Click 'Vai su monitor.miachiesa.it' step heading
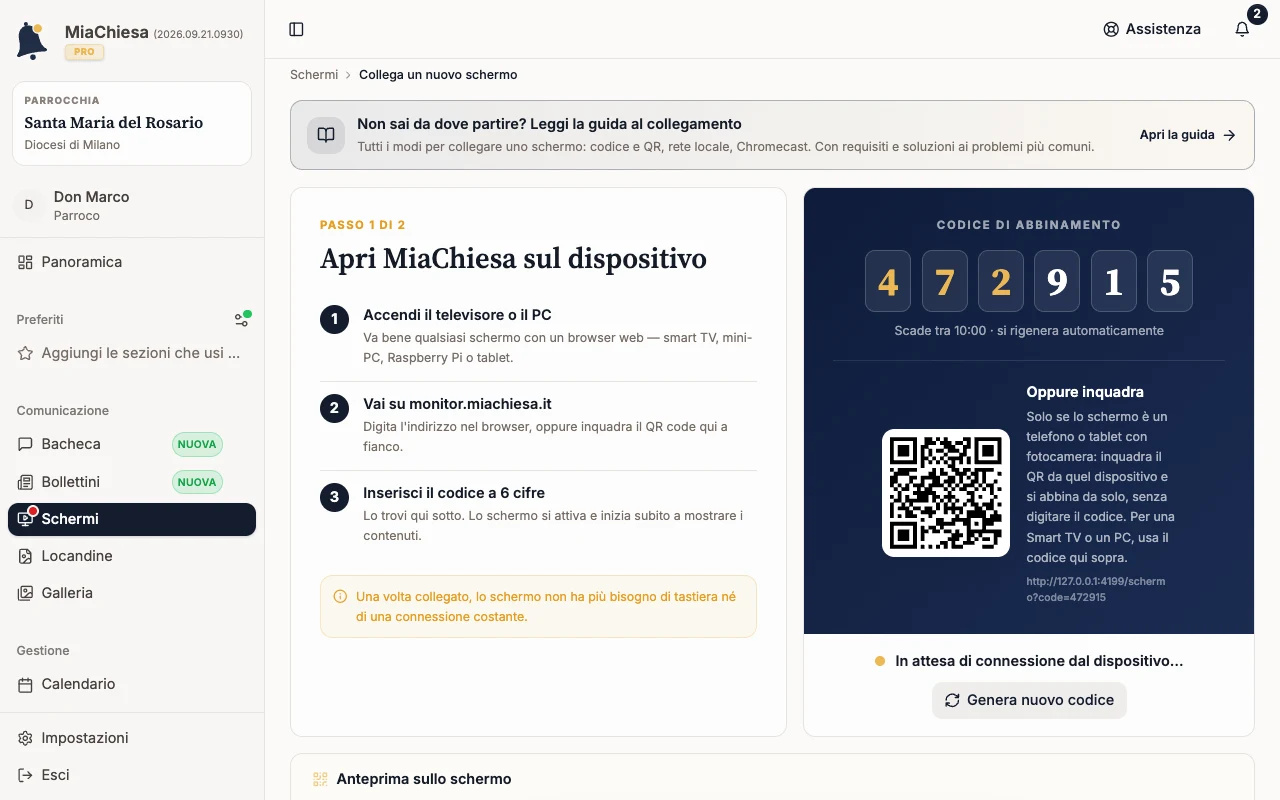The width and height of the screenshot is (1280, 800). [457, 404]
